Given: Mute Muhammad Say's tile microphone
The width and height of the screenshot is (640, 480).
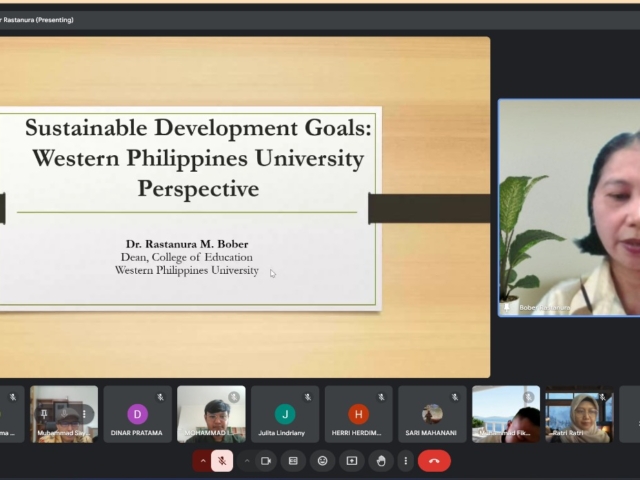Looking at the screenshot, I should [64, 414].
